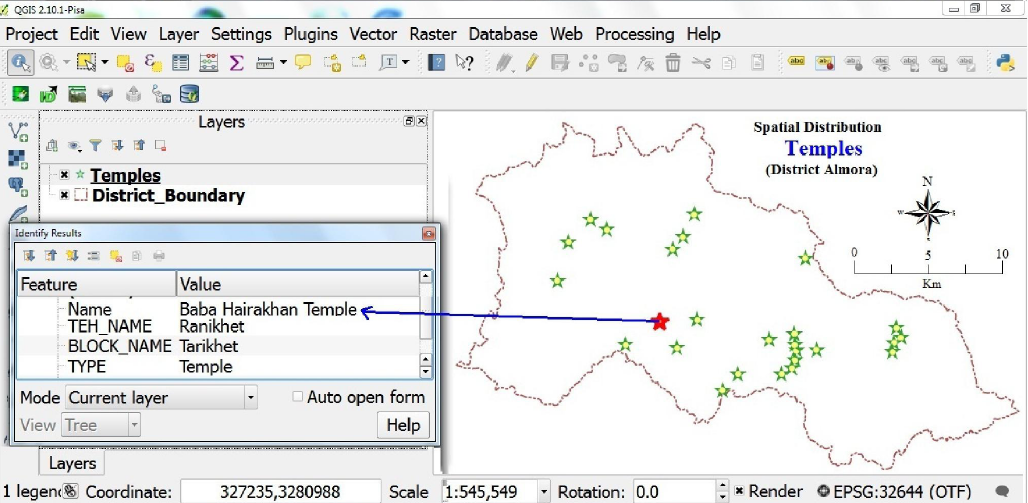Open the Layer menu
This screenshot has width=1028, height=503.
point(178,34)
